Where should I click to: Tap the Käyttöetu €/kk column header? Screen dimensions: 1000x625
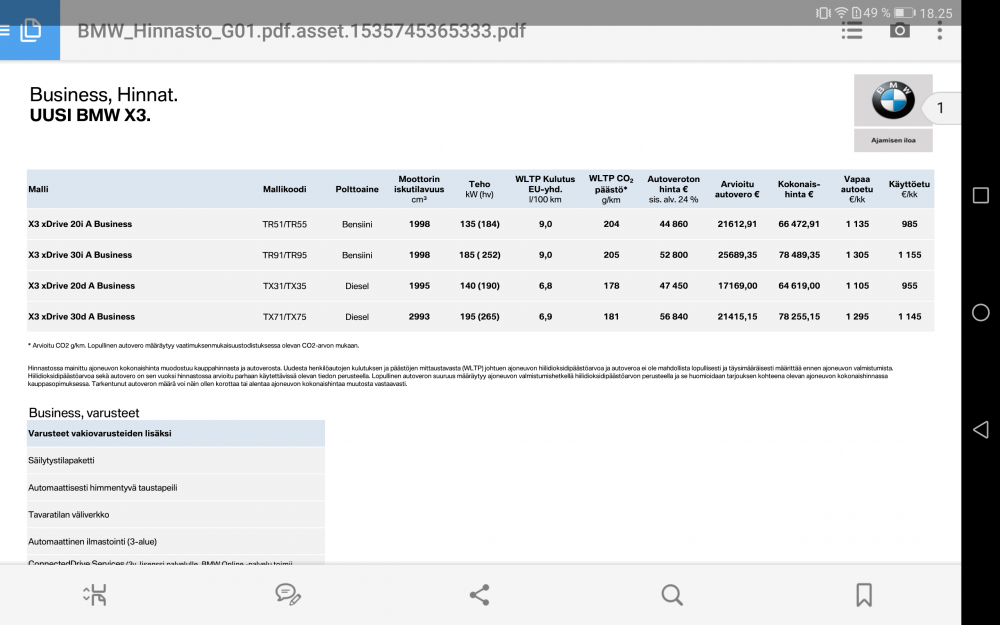pos(909,189)
